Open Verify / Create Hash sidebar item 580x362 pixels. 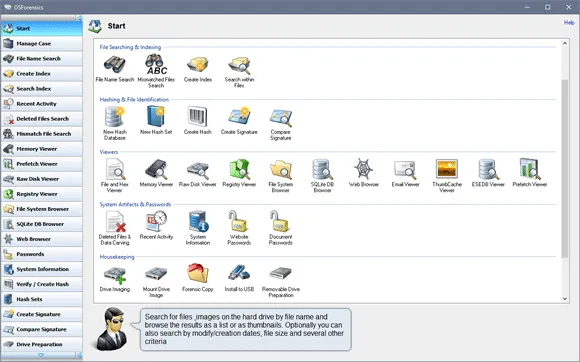pos(41,284)
